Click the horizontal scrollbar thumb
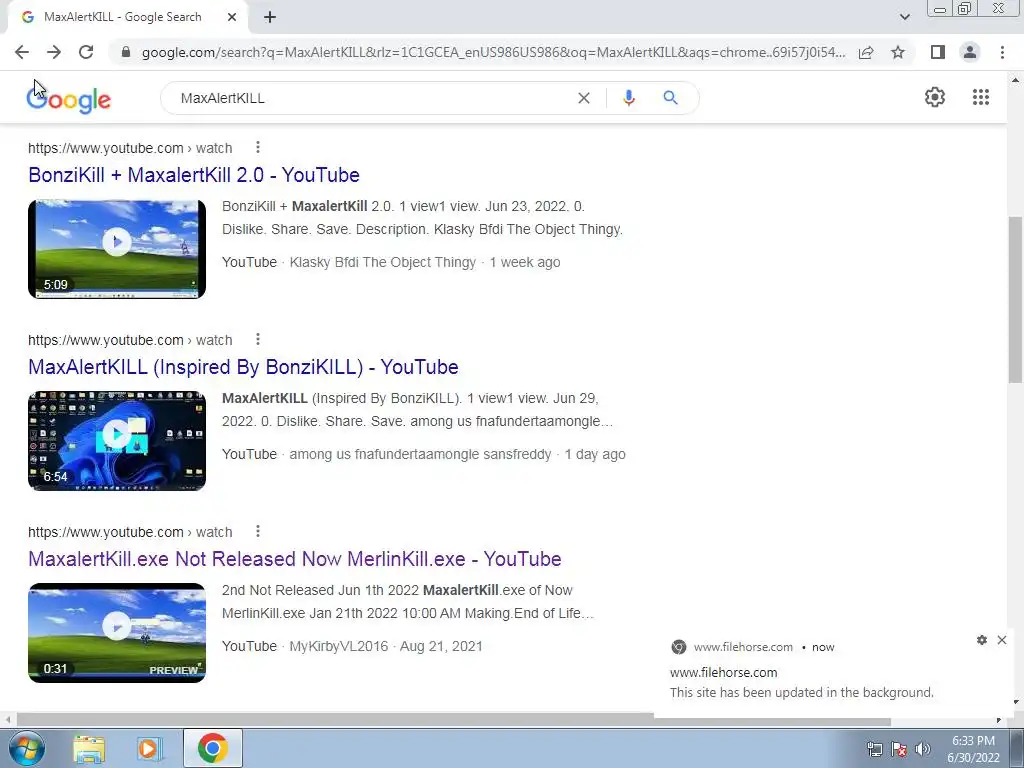 coord(454,720)
